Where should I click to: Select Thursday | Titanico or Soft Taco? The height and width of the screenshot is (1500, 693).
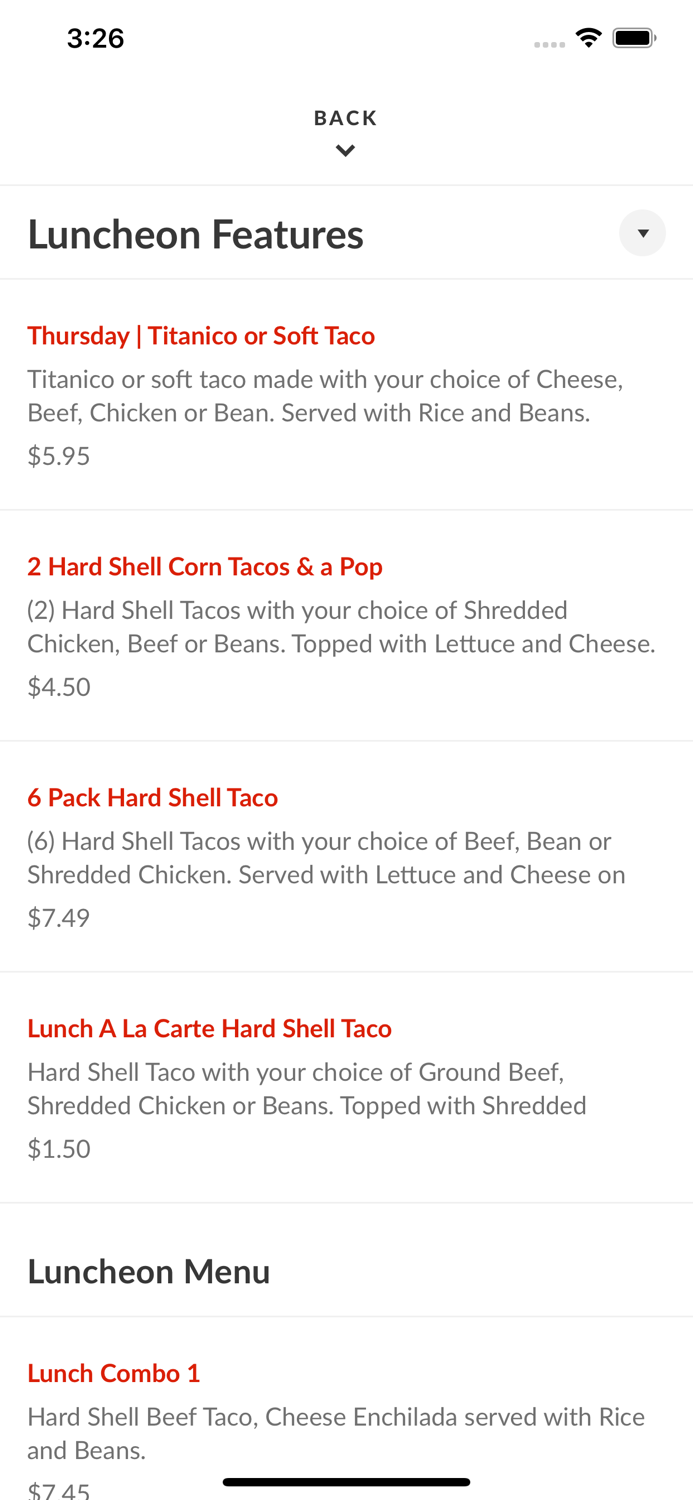tap(201, 335)
